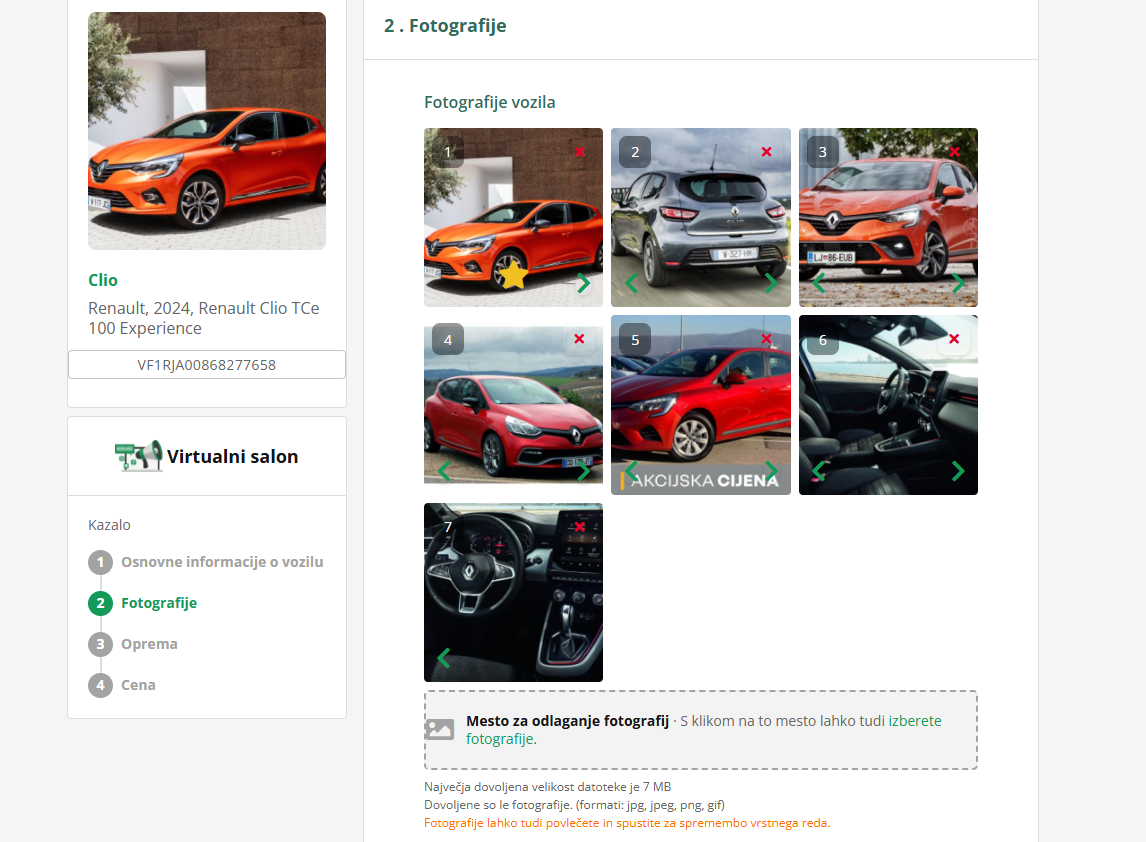Click the Virtualni salon megaphone logo
Image resolution: width=1146 pixels, height=842 pixels.
(138, 456)
